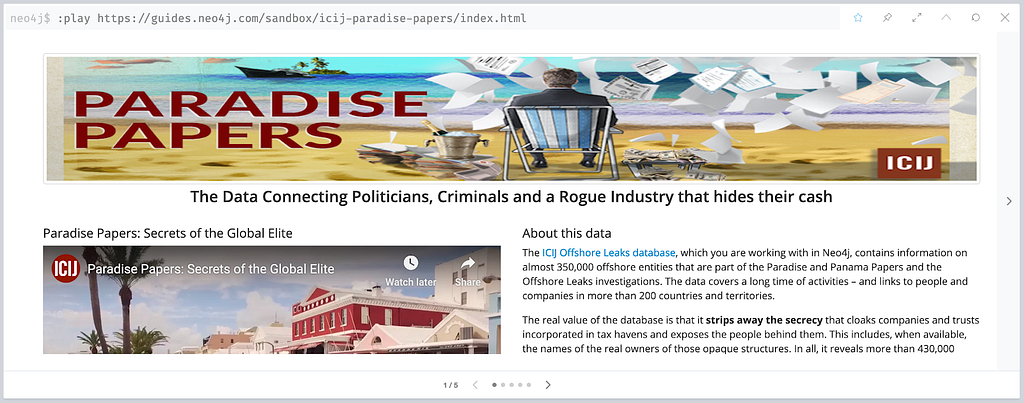Close the guide frame
Image resolution: width=1024 pixels, height=403 pixels.
pos(1005,18)
